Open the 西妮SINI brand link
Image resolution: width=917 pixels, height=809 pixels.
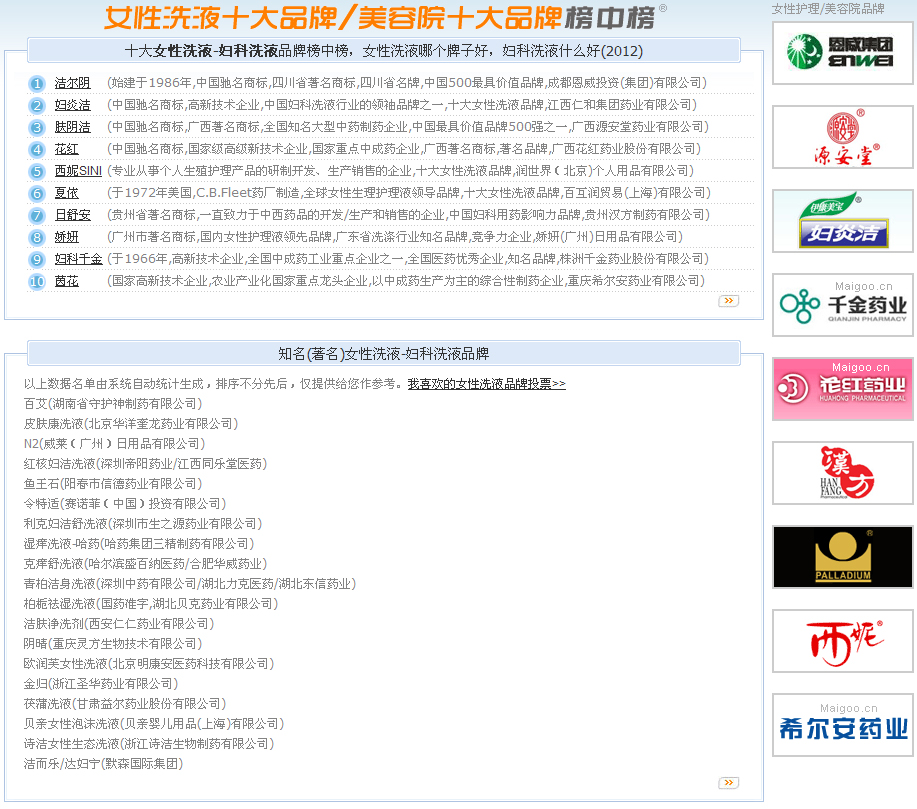click(x=78, y=171)
